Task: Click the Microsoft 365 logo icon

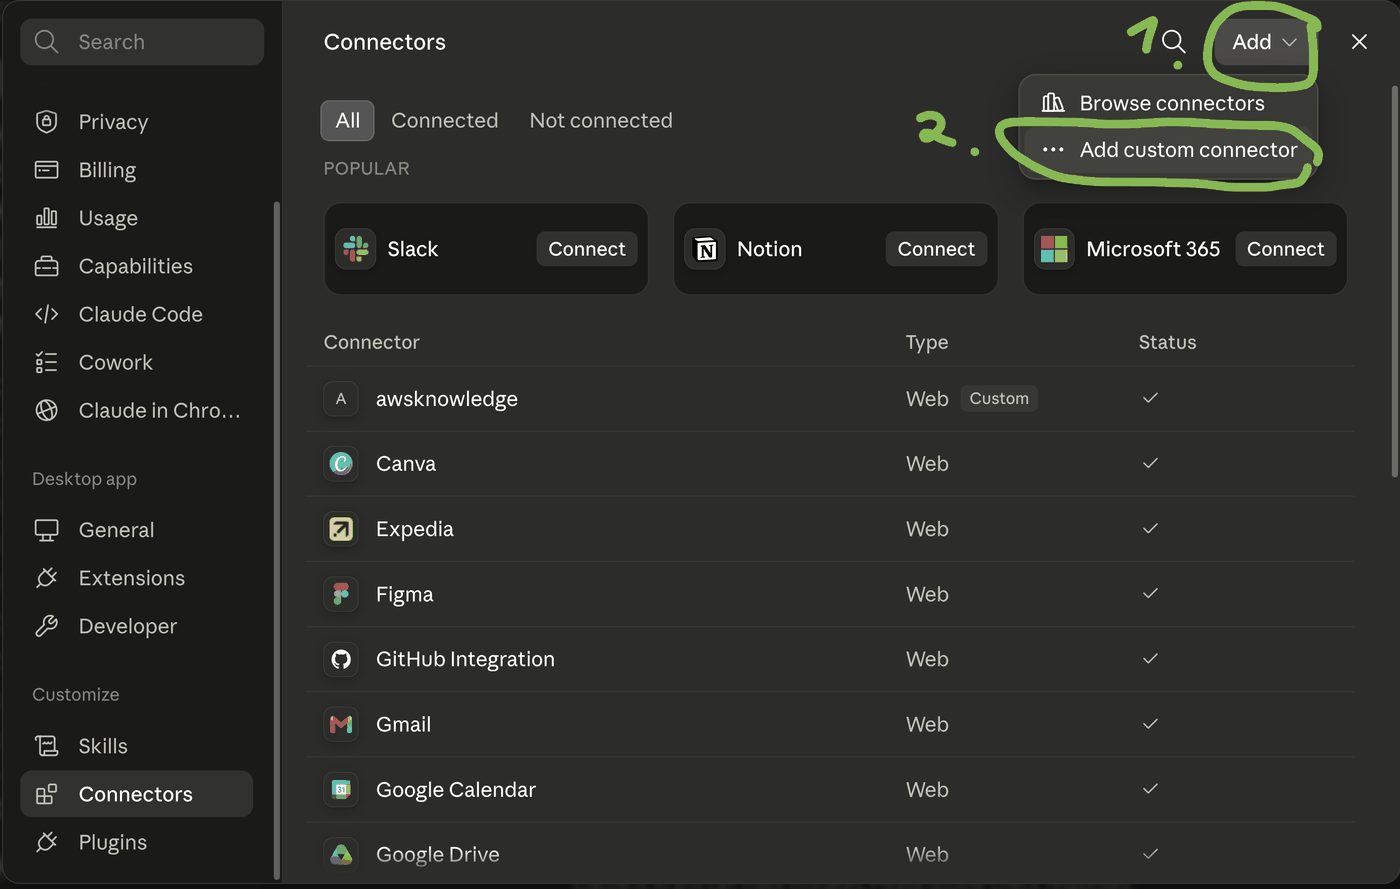Action: pos(1054,249)
